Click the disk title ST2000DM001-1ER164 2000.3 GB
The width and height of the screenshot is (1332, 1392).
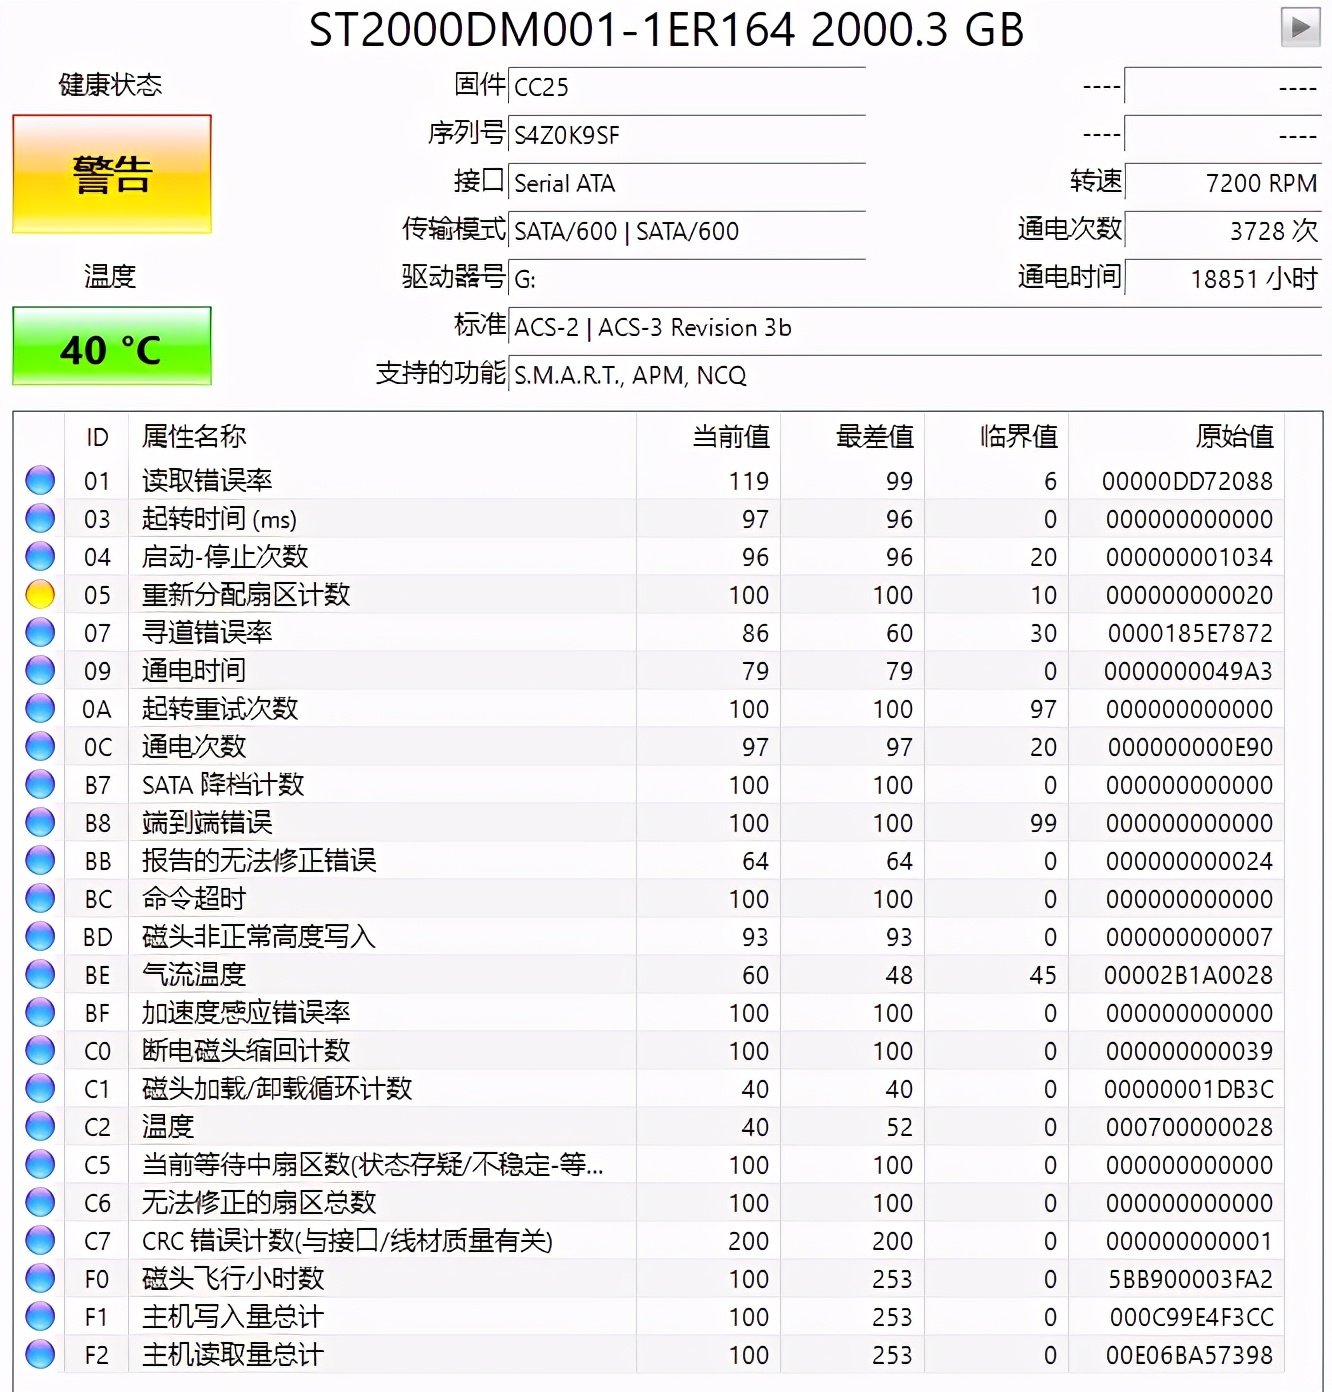(x=666, y=30)
